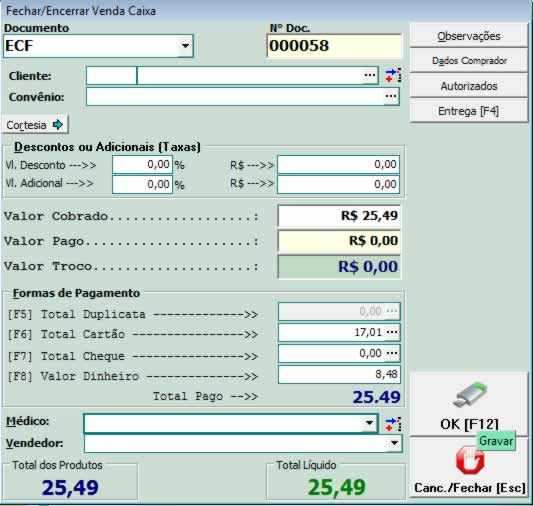Click the OK [F12] label
Image resolution: width=533 pixels, height=506 pixels.
pos(469,424)
